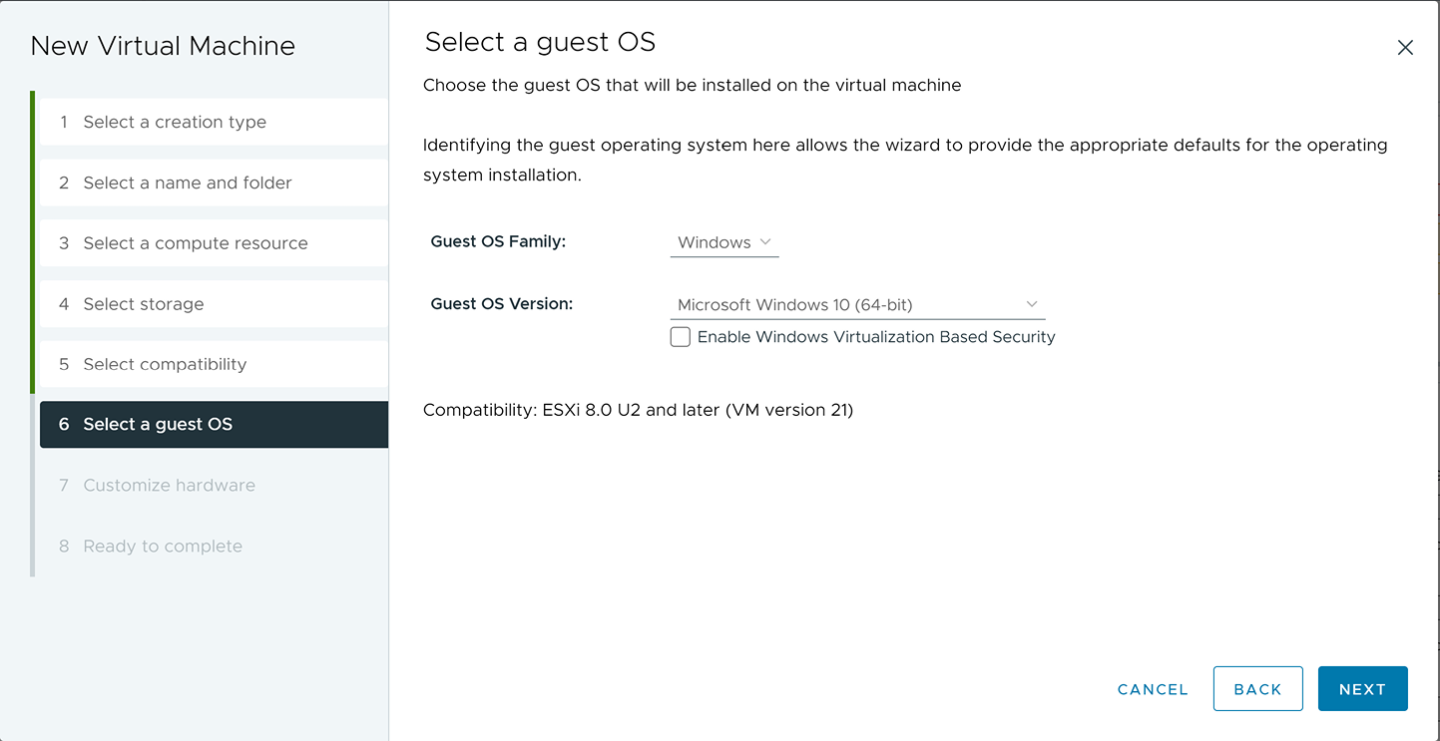The width and height of the screenshot is (1440, 741).
Task: Enable Windows Virtualization Based Security checkbox
Action: point(680,337)
